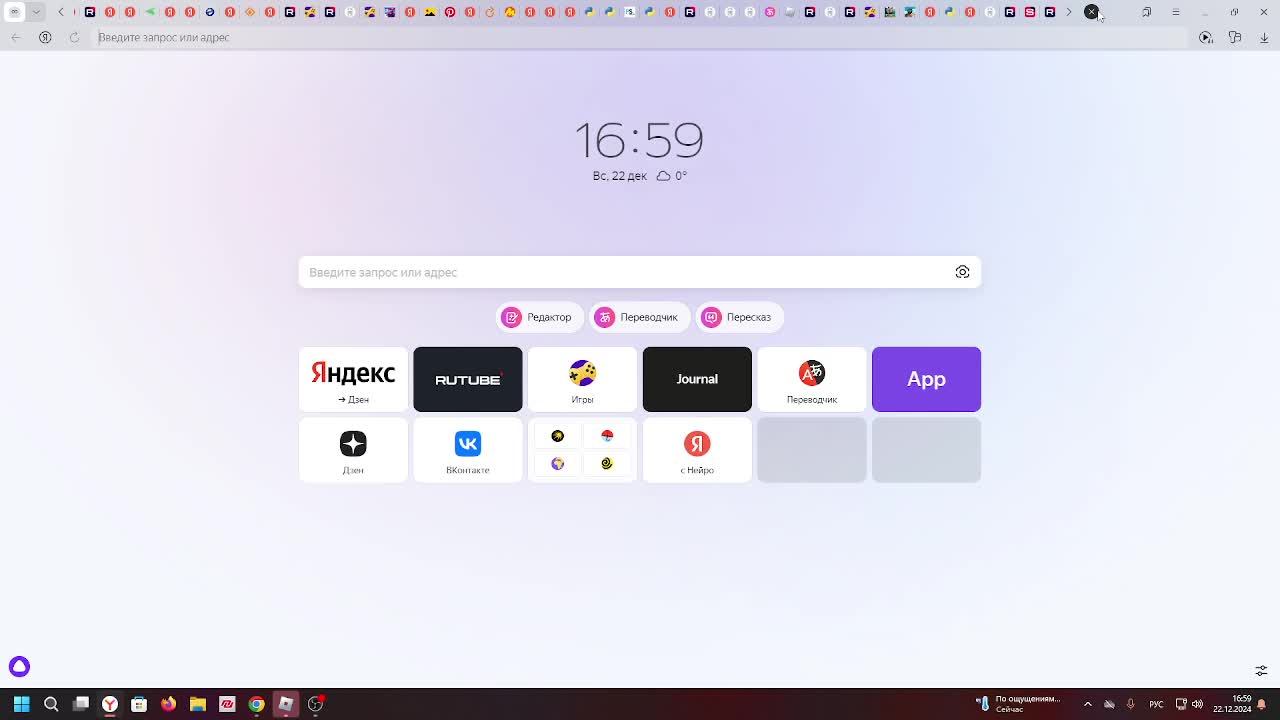1280x720 pixels.
Task: Click the 16:59 clock widget
Action: (x=639, y=140)
